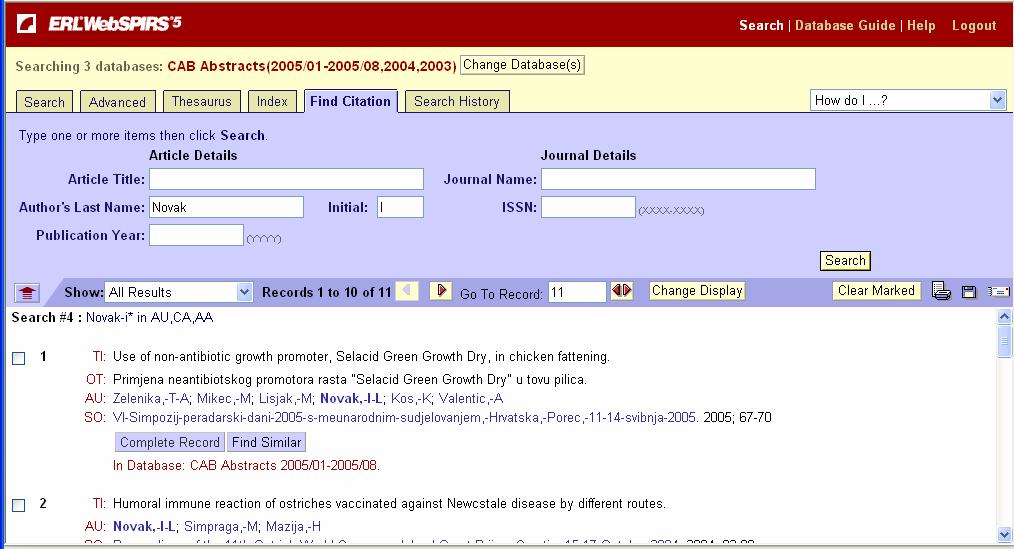Open the Thesaurus tab
The height and width of the screenshot is (549, 1014).
click(x=202, y=102)
